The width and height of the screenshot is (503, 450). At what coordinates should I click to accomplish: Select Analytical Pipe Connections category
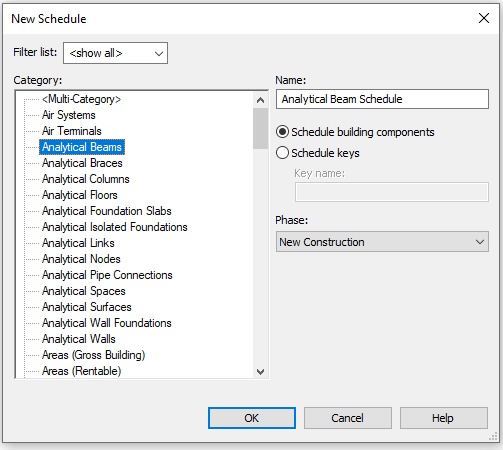tap(107, 275)
